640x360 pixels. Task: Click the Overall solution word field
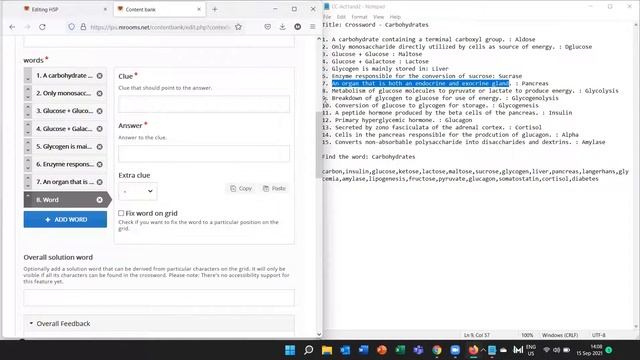(159, 298)
